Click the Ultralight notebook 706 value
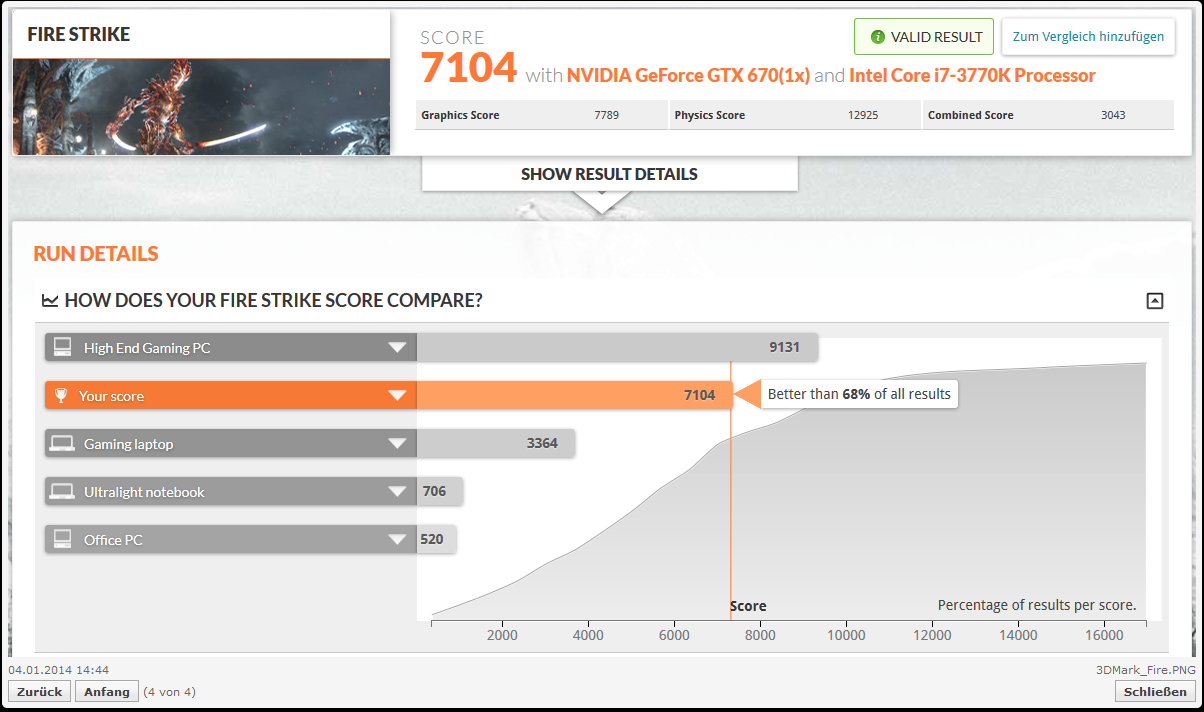1204x712 pixels. click(434, 492)
